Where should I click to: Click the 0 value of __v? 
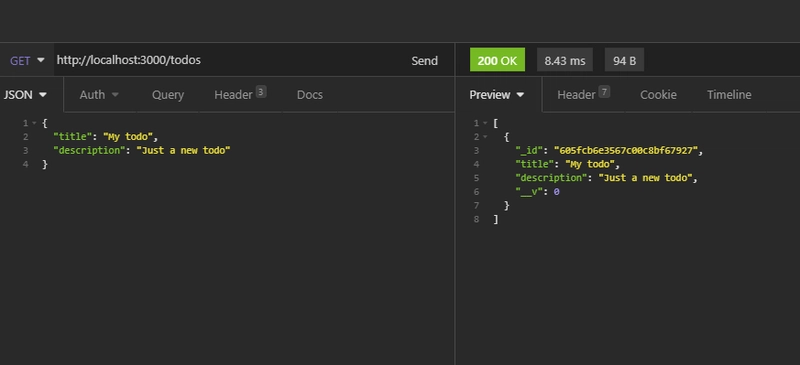(x=557, y=191)
